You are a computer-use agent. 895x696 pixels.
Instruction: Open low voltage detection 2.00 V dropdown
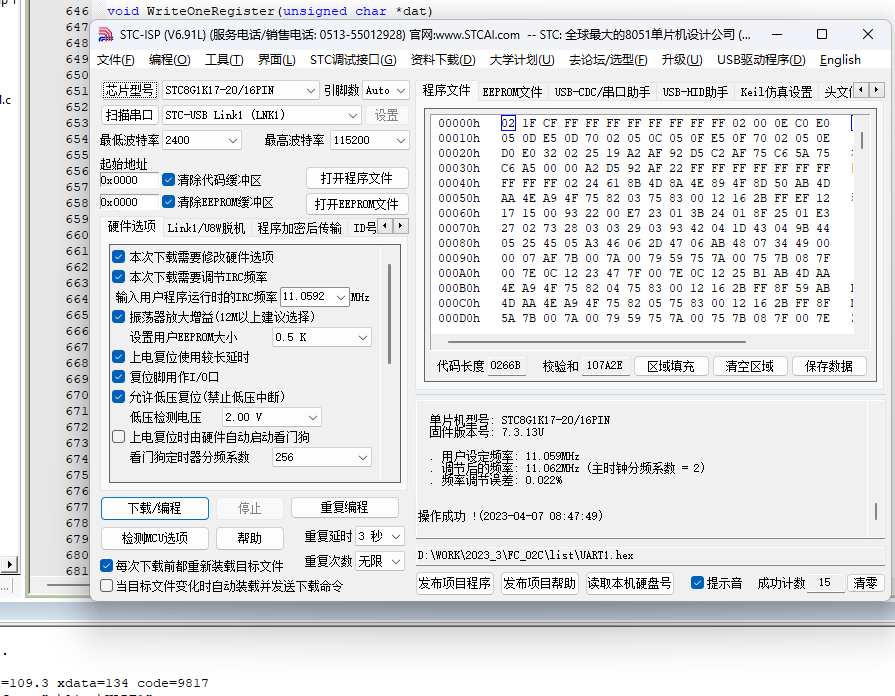pos(272,417)
